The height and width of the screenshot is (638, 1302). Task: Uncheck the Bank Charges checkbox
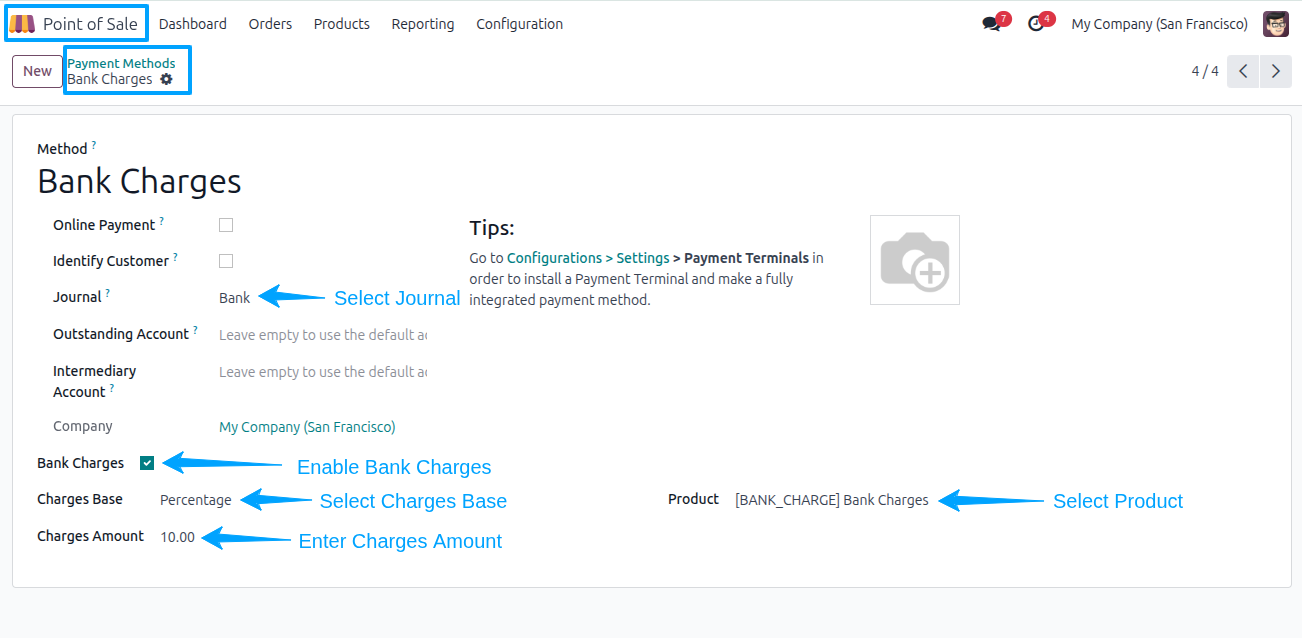pos(147,463)
